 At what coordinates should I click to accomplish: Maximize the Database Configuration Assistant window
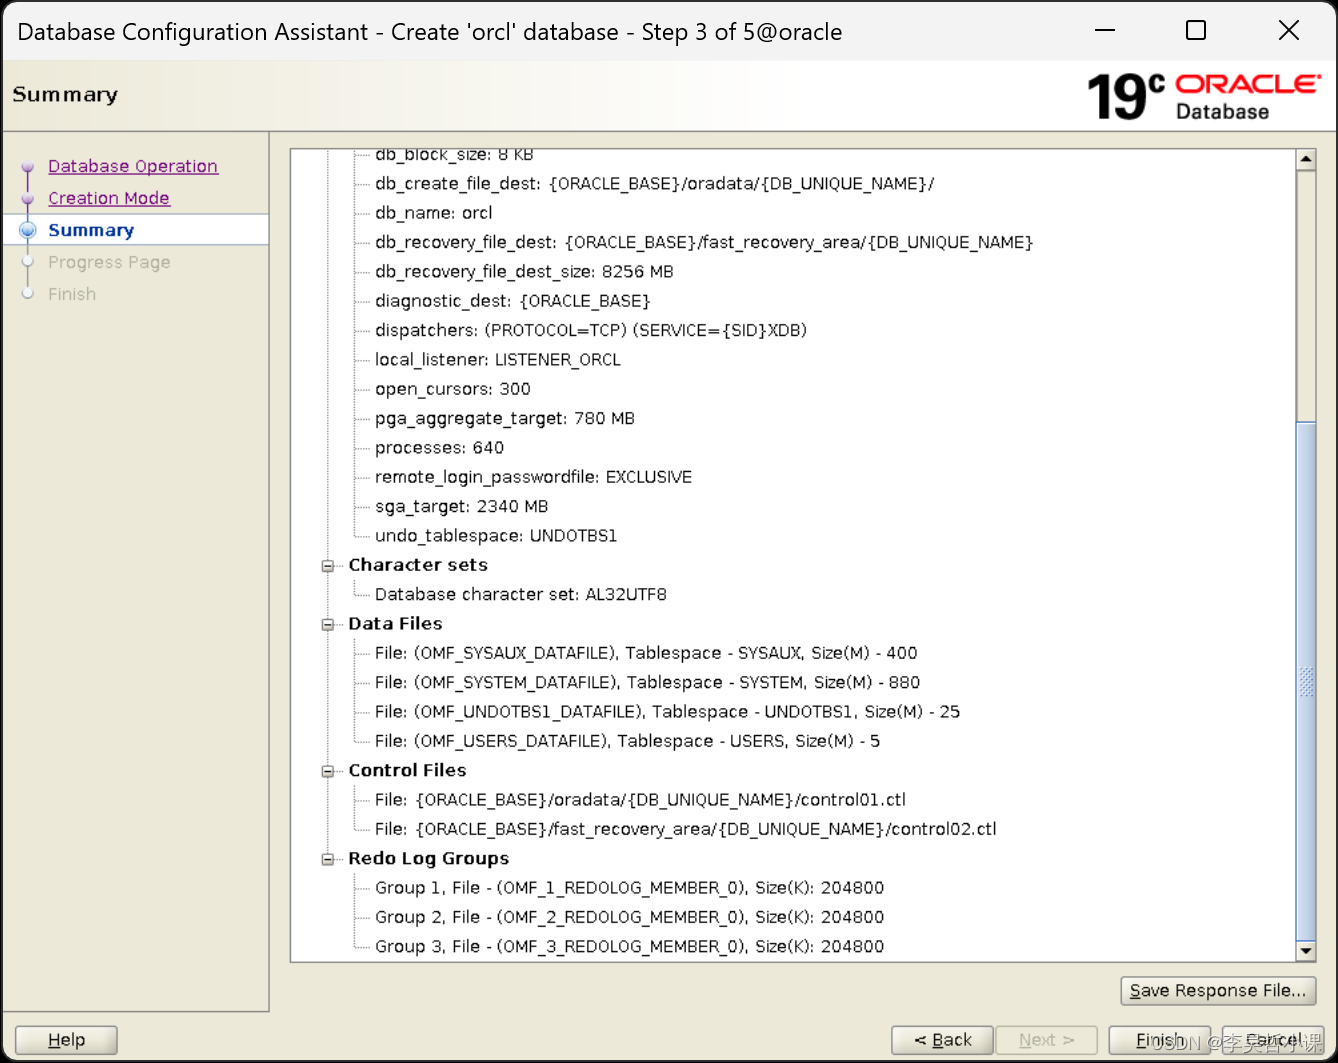(1196, 30)
